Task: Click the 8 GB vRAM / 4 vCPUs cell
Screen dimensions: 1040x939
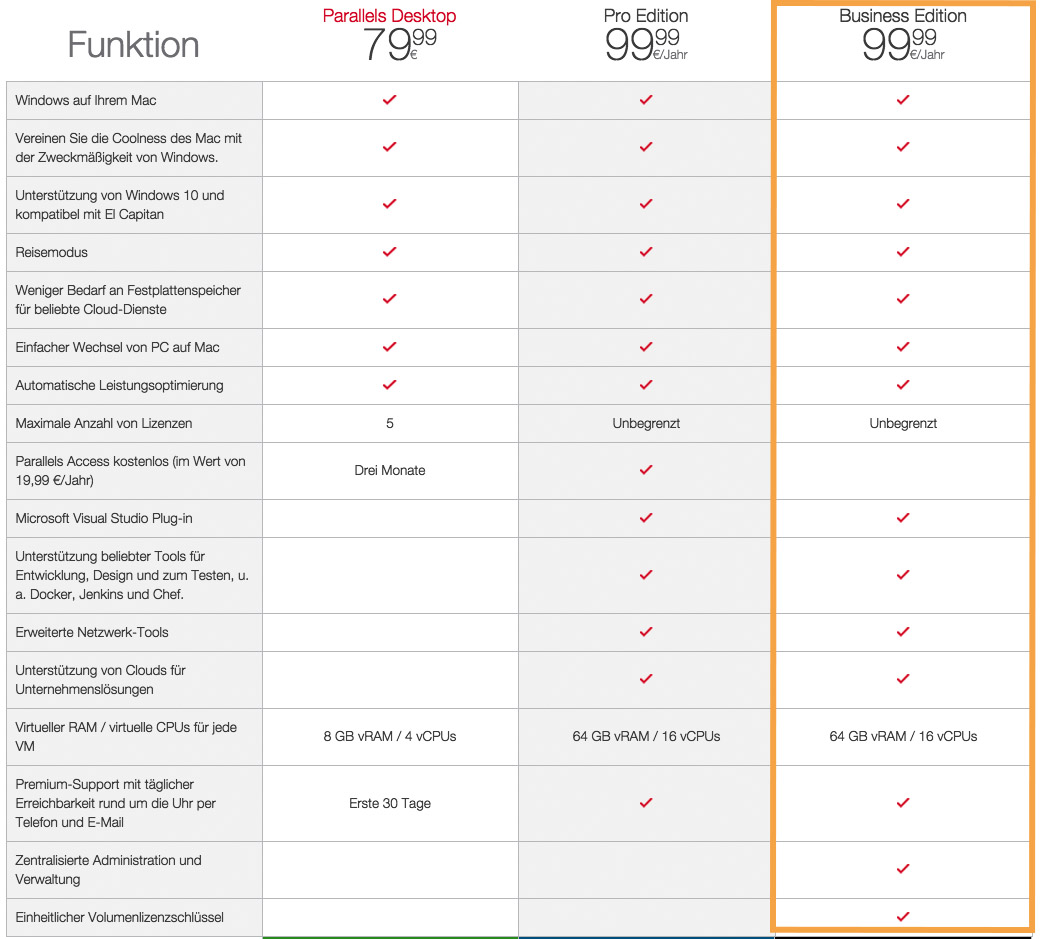Action: coord(390,736)
